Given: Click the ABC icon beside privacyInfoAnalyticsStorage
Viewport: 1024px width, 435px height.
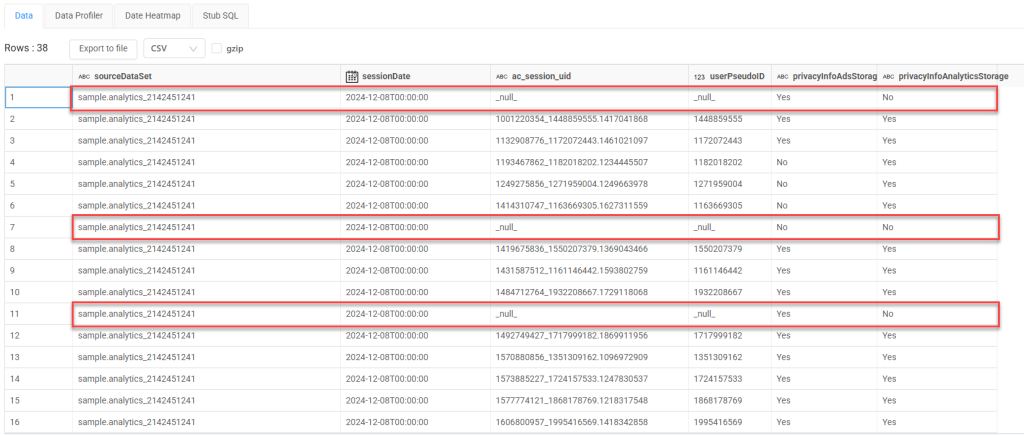Looking at the screenshot, I should click(888, 76).
